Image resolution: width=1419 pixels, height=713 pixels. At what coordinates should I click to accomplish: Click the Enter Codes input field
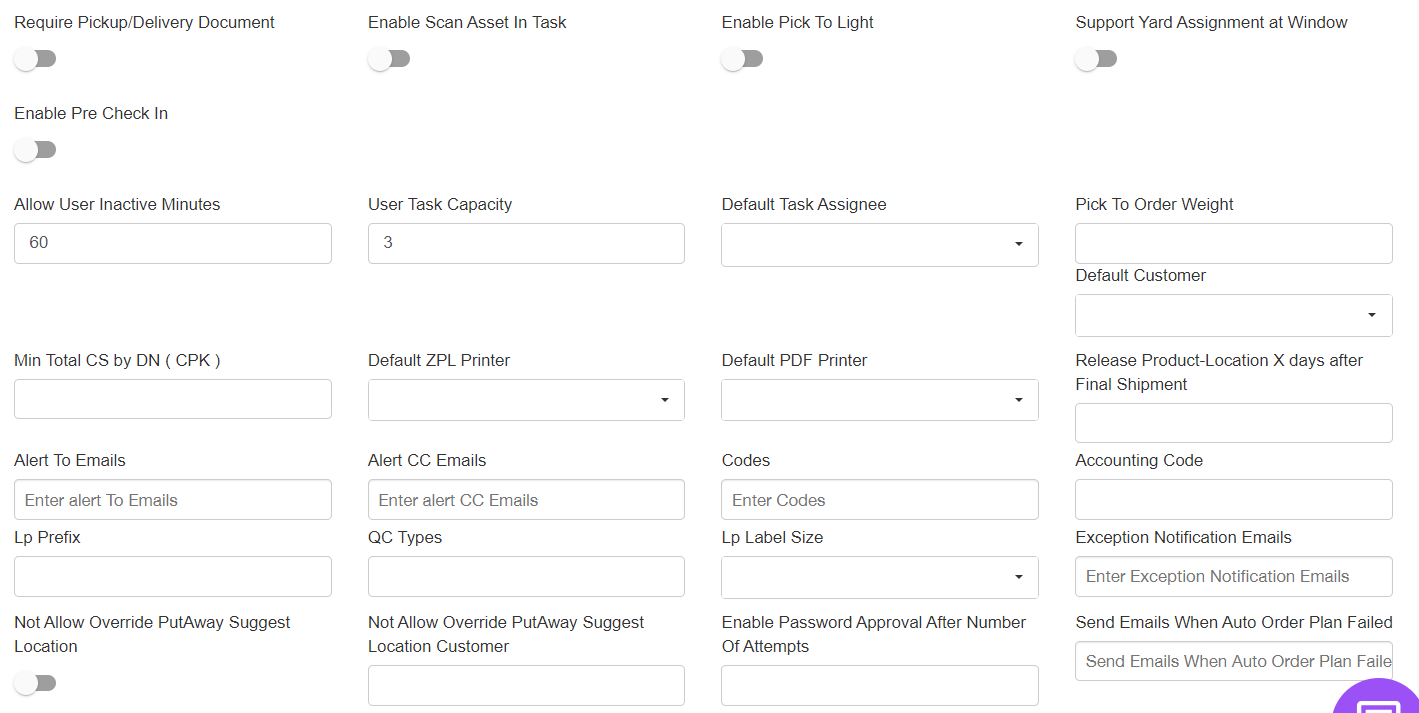point(879,500)
